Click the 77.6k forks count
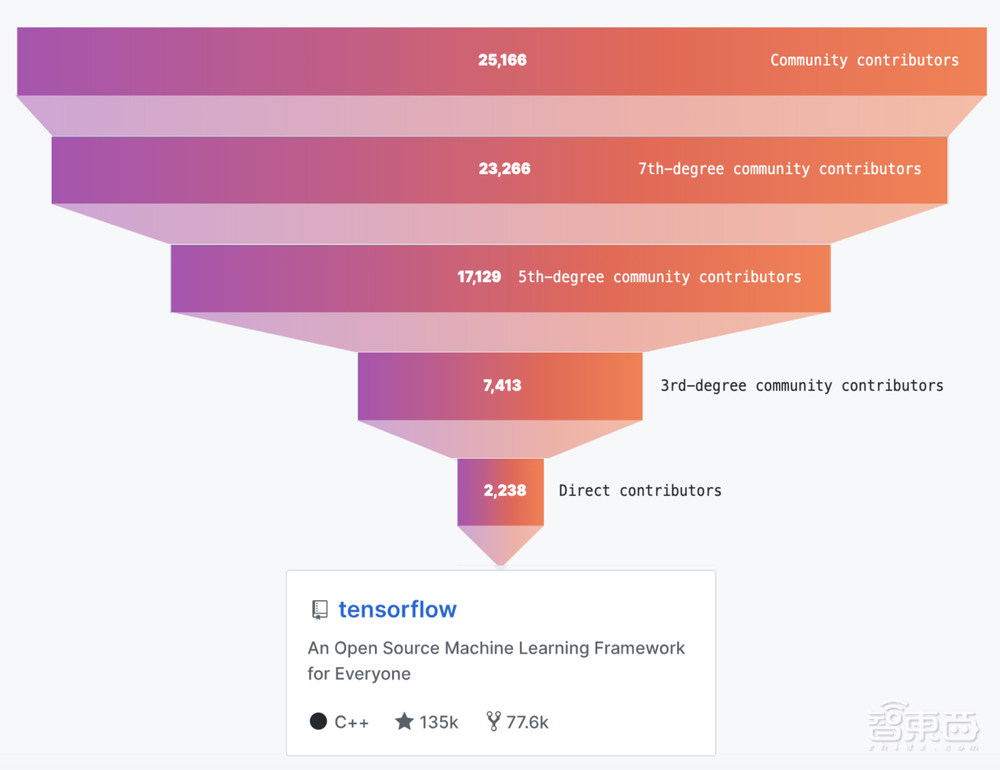Image resolution: width=1000 pixels, height=770 pixels. tap(527, 722)
